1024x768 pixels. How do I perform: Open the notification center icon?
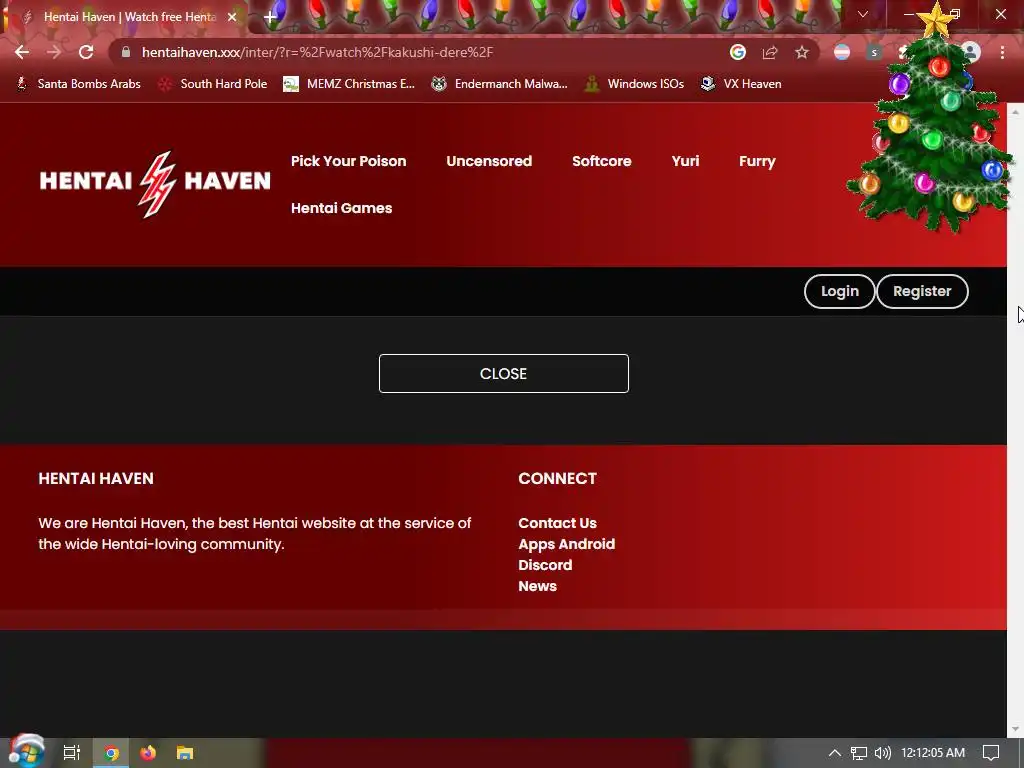click(991, 753)
